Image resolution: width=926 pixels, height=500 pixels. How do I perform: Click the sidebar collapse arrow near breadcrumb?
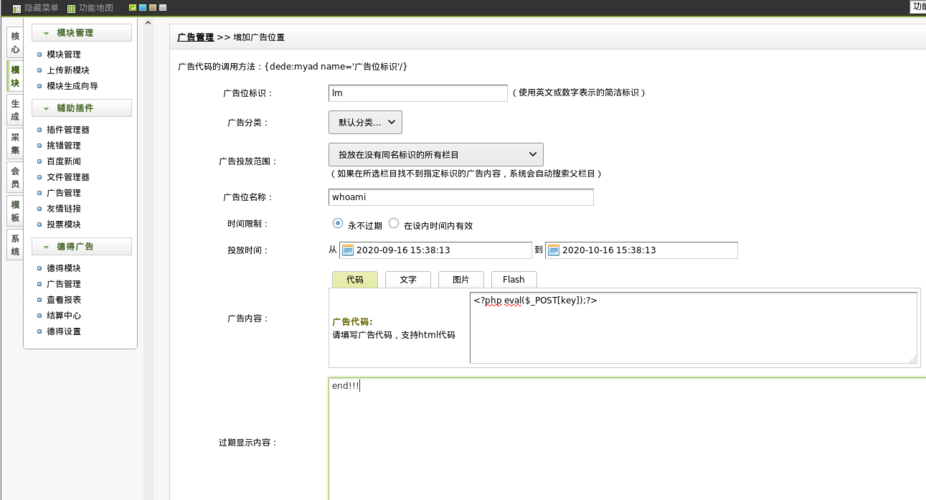(x=148, y=23)
